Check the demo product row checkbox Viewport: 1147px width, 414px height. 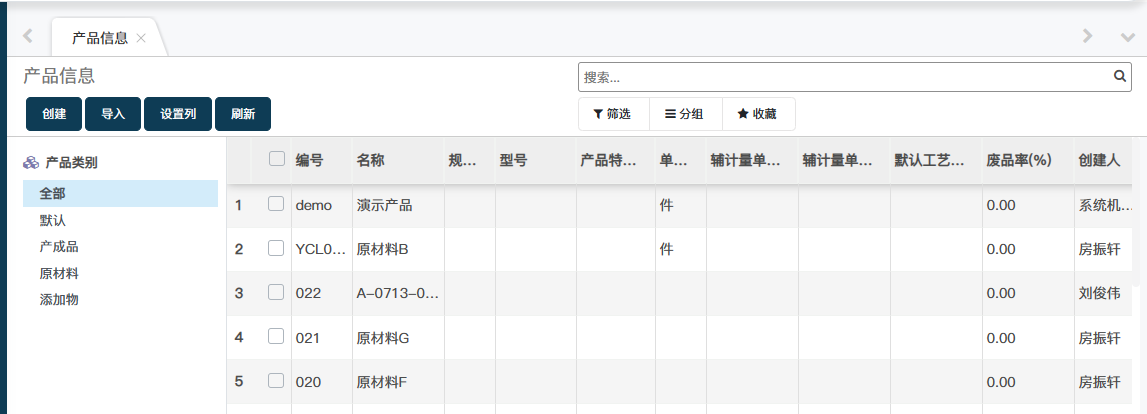[x=276, y=204]
